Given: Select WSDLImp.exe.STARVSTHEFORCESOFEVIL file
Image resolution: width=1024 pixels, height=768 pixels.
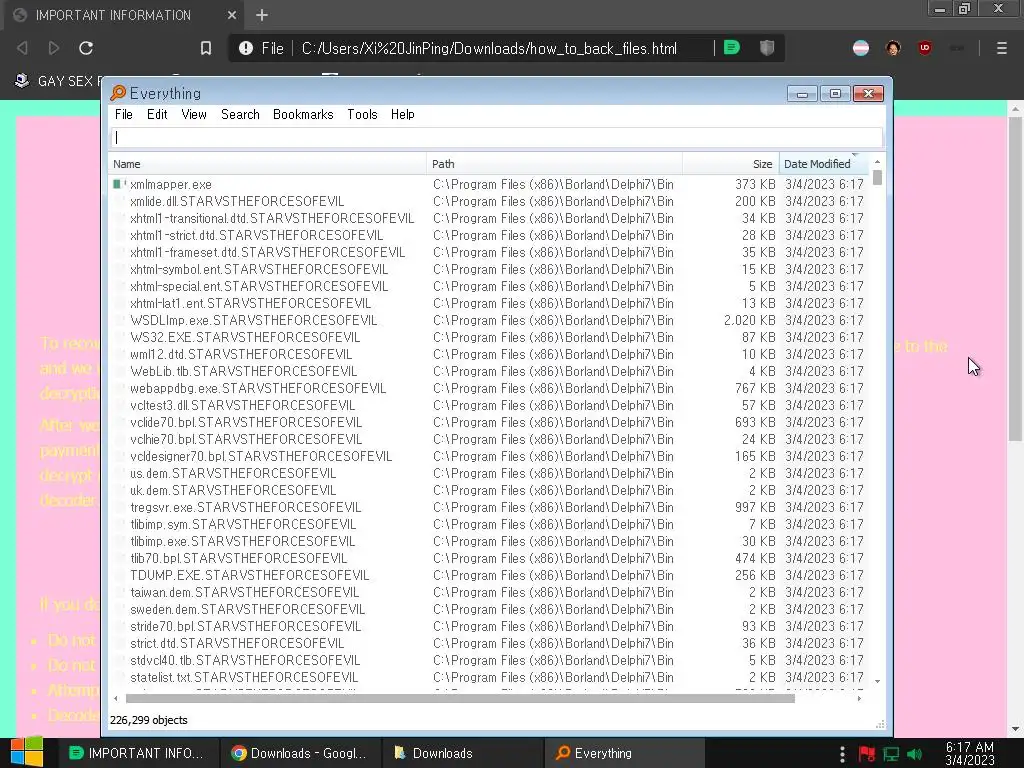Looking at the screenshot, I should 253,320.
